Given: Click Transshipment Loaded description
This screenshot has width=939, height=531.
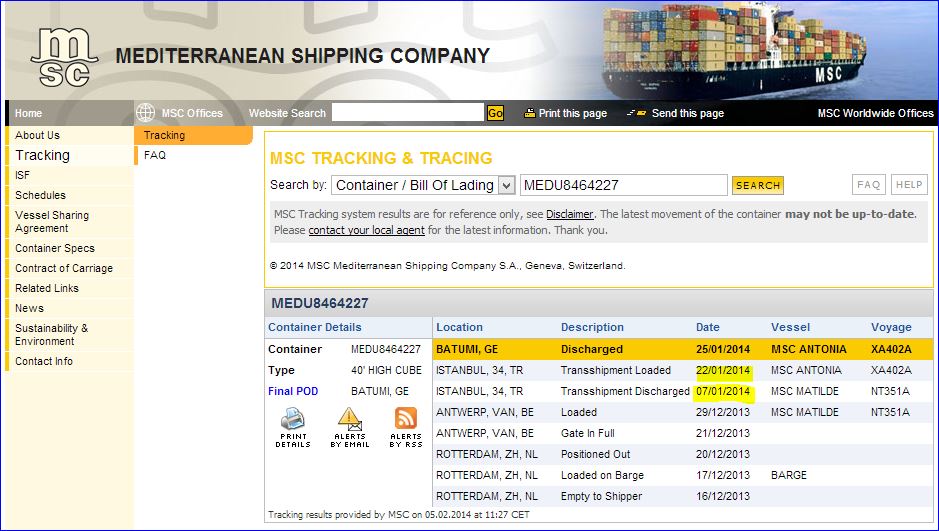Looking at the screenshot, I should coord(616,371).
